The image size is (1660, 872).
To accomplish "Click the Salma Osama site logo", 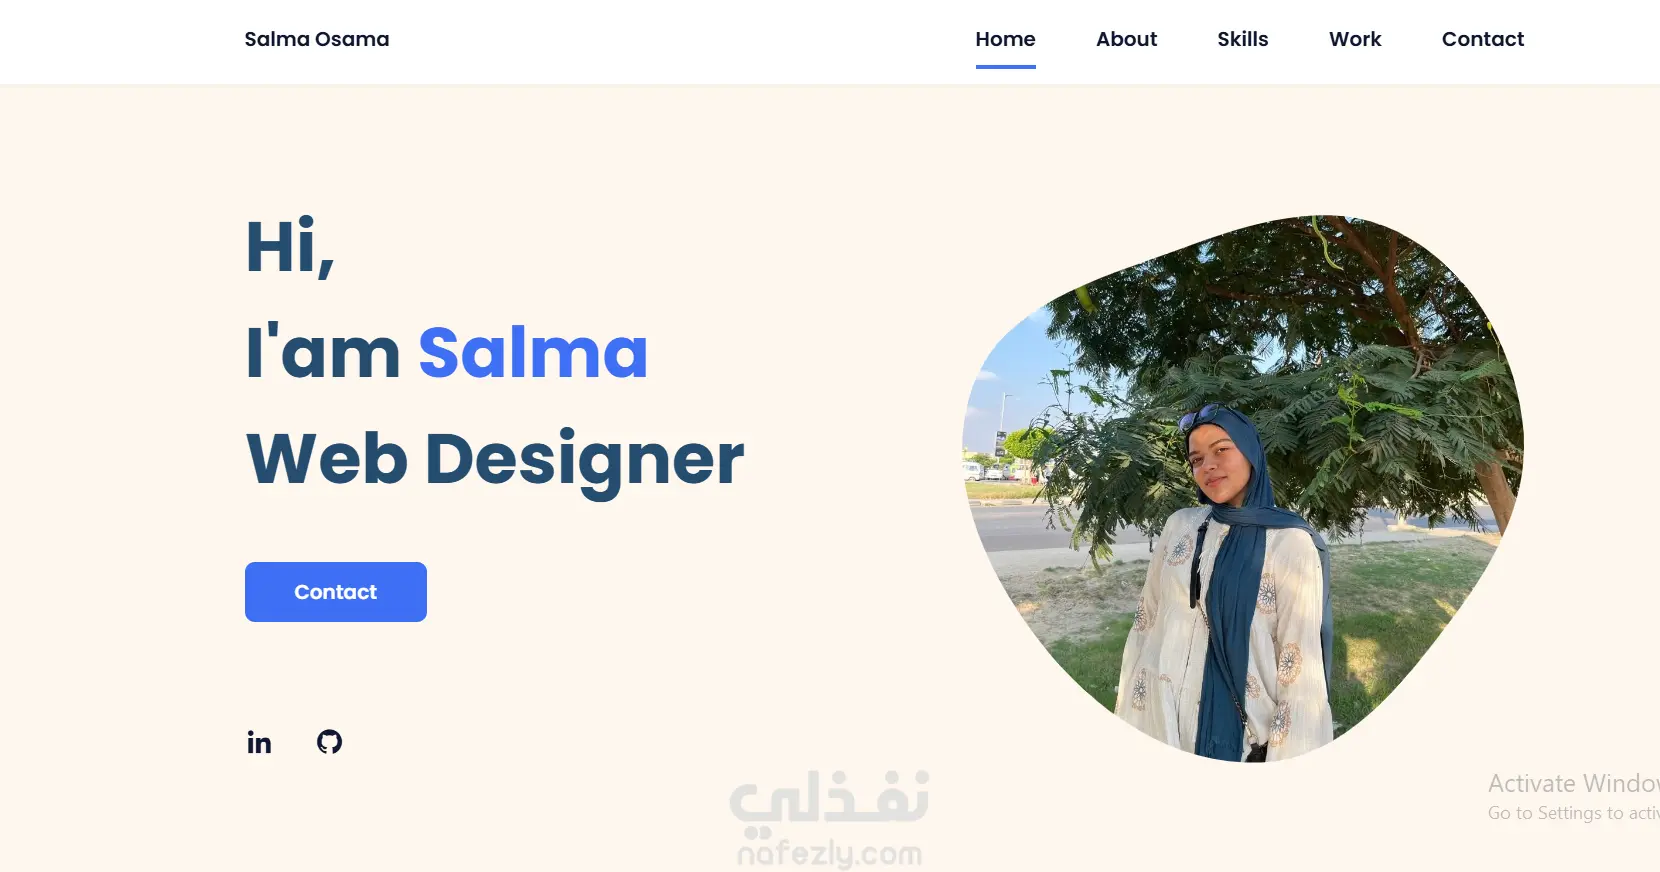I will pyautogui.click(x=317, y=39).
